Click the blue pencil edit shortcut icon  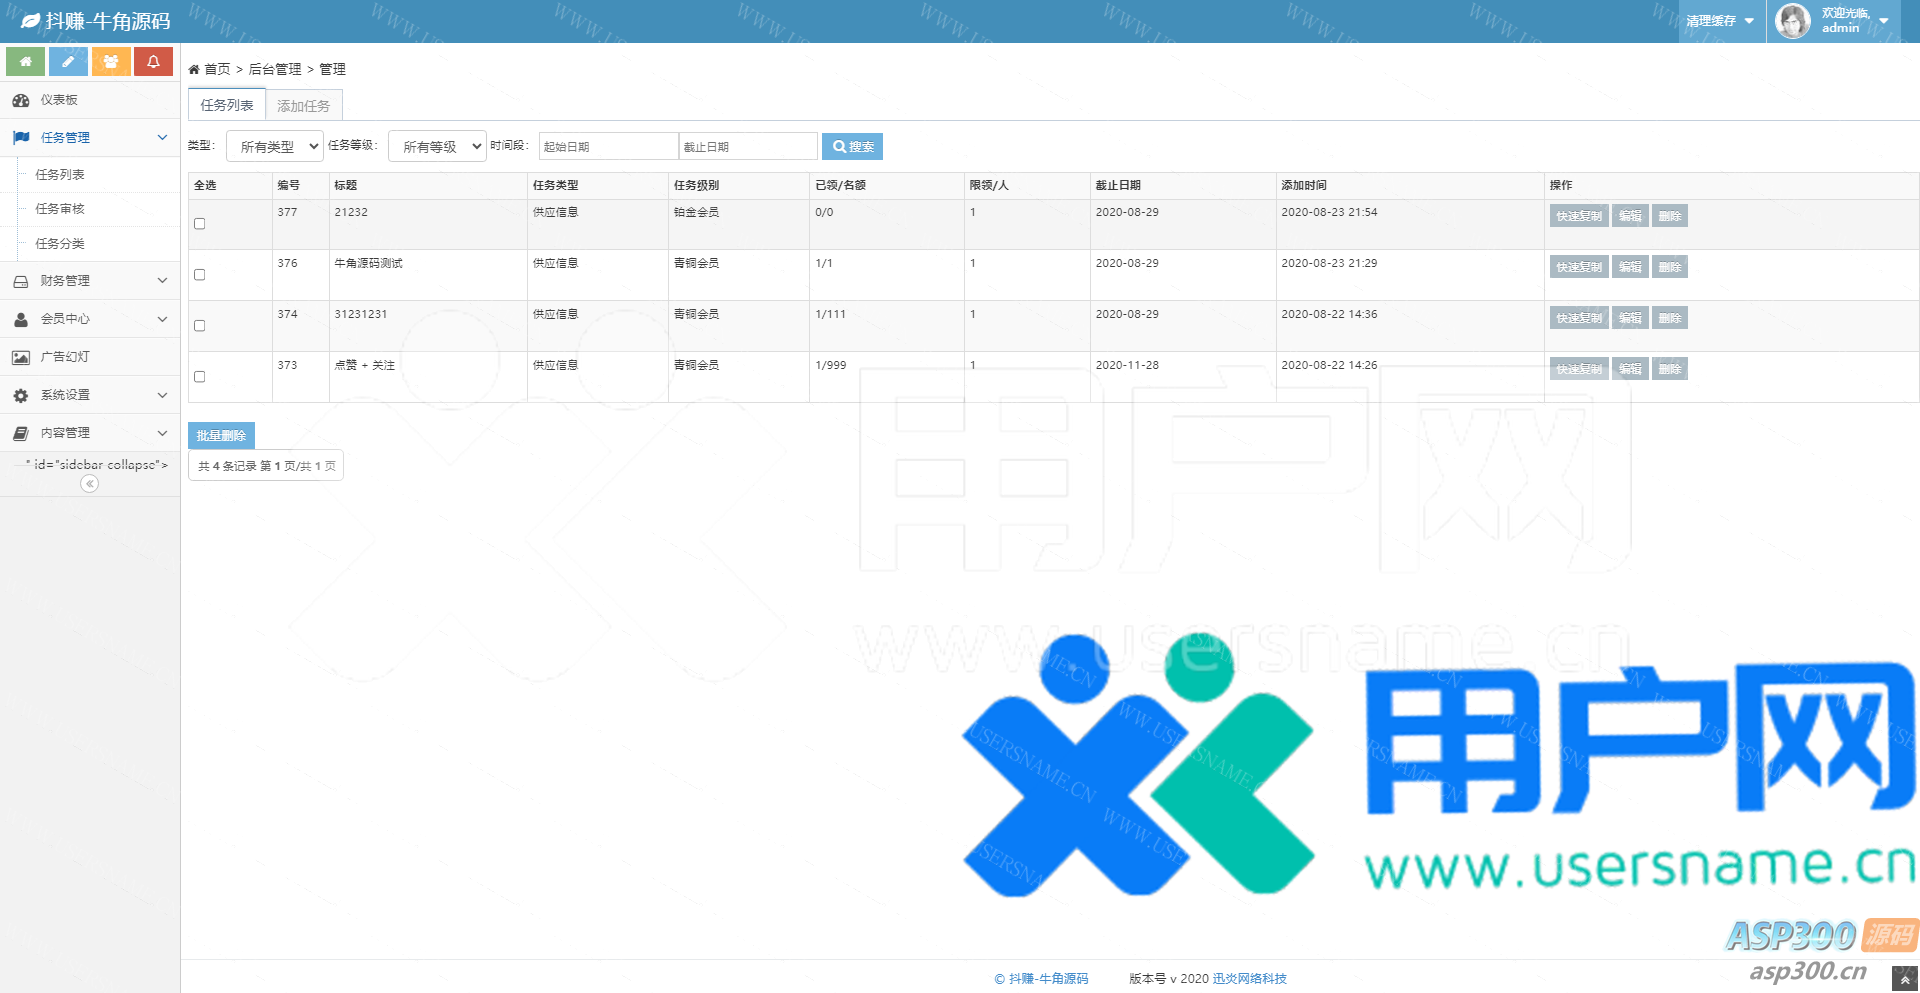(68, 61)
